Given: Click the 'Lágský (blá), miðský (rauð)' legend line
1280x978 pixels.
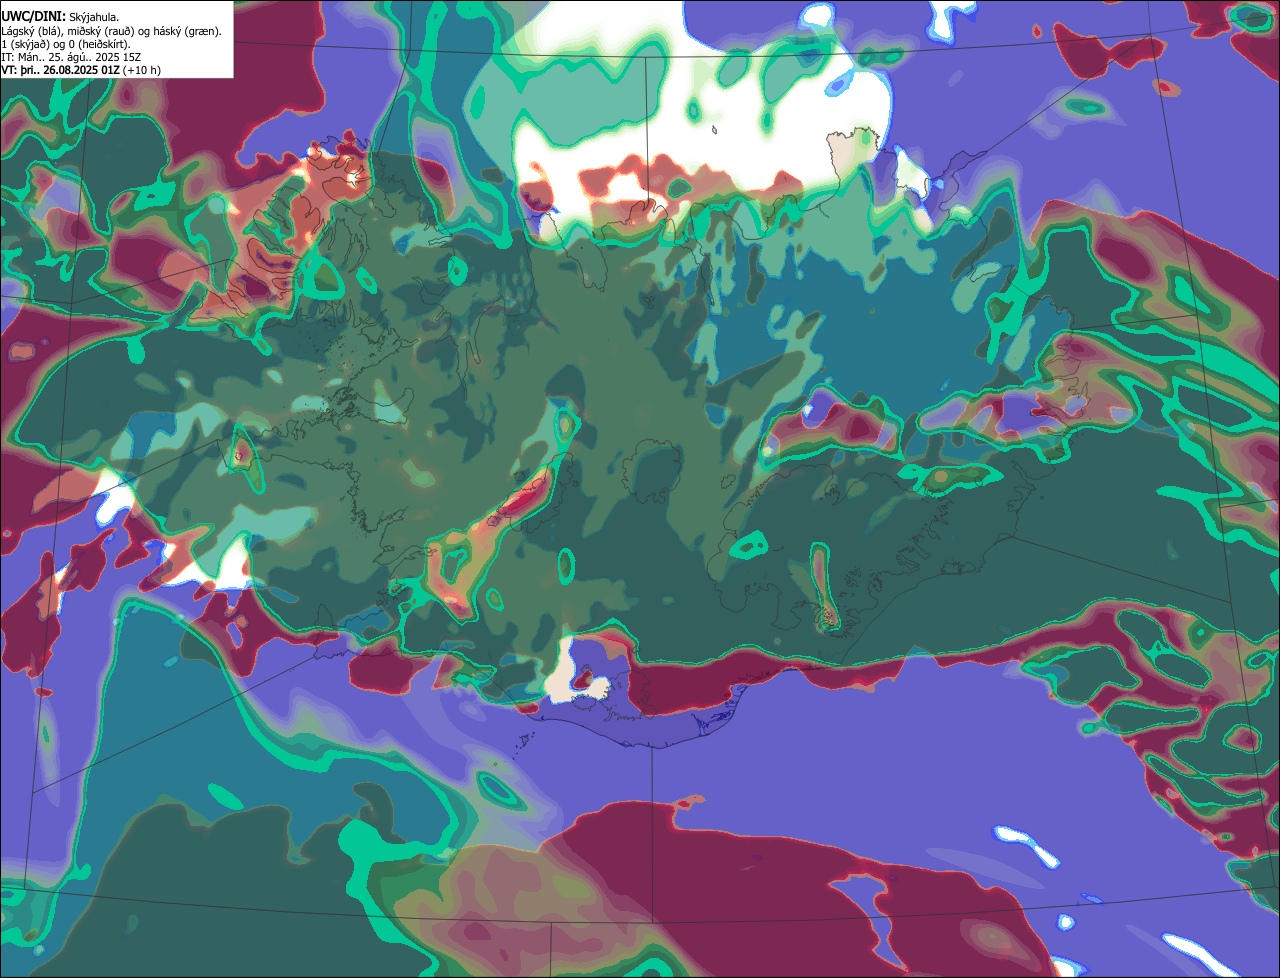Looking at the screenshot, I should 112,31.
